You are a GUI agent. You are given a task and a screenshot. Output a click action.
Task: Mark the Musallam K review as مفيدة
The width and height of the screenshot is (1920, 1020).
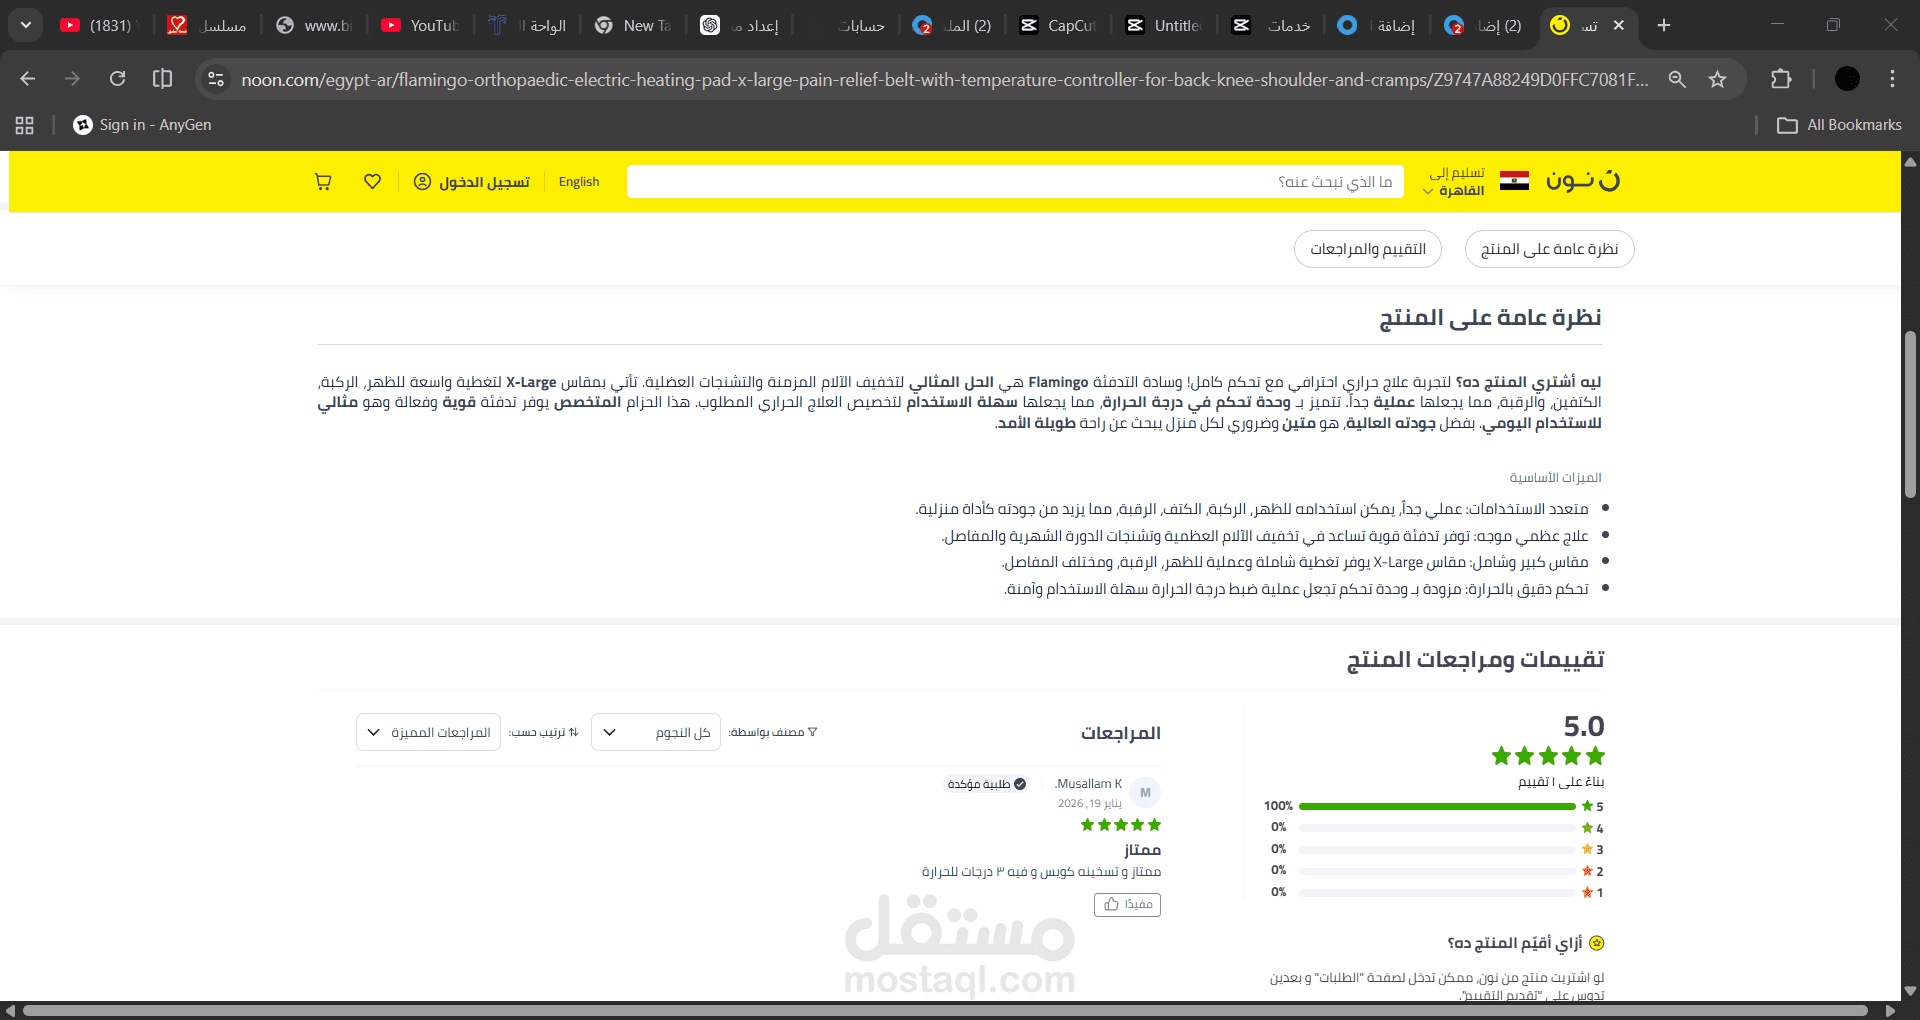pos(1127,905)
